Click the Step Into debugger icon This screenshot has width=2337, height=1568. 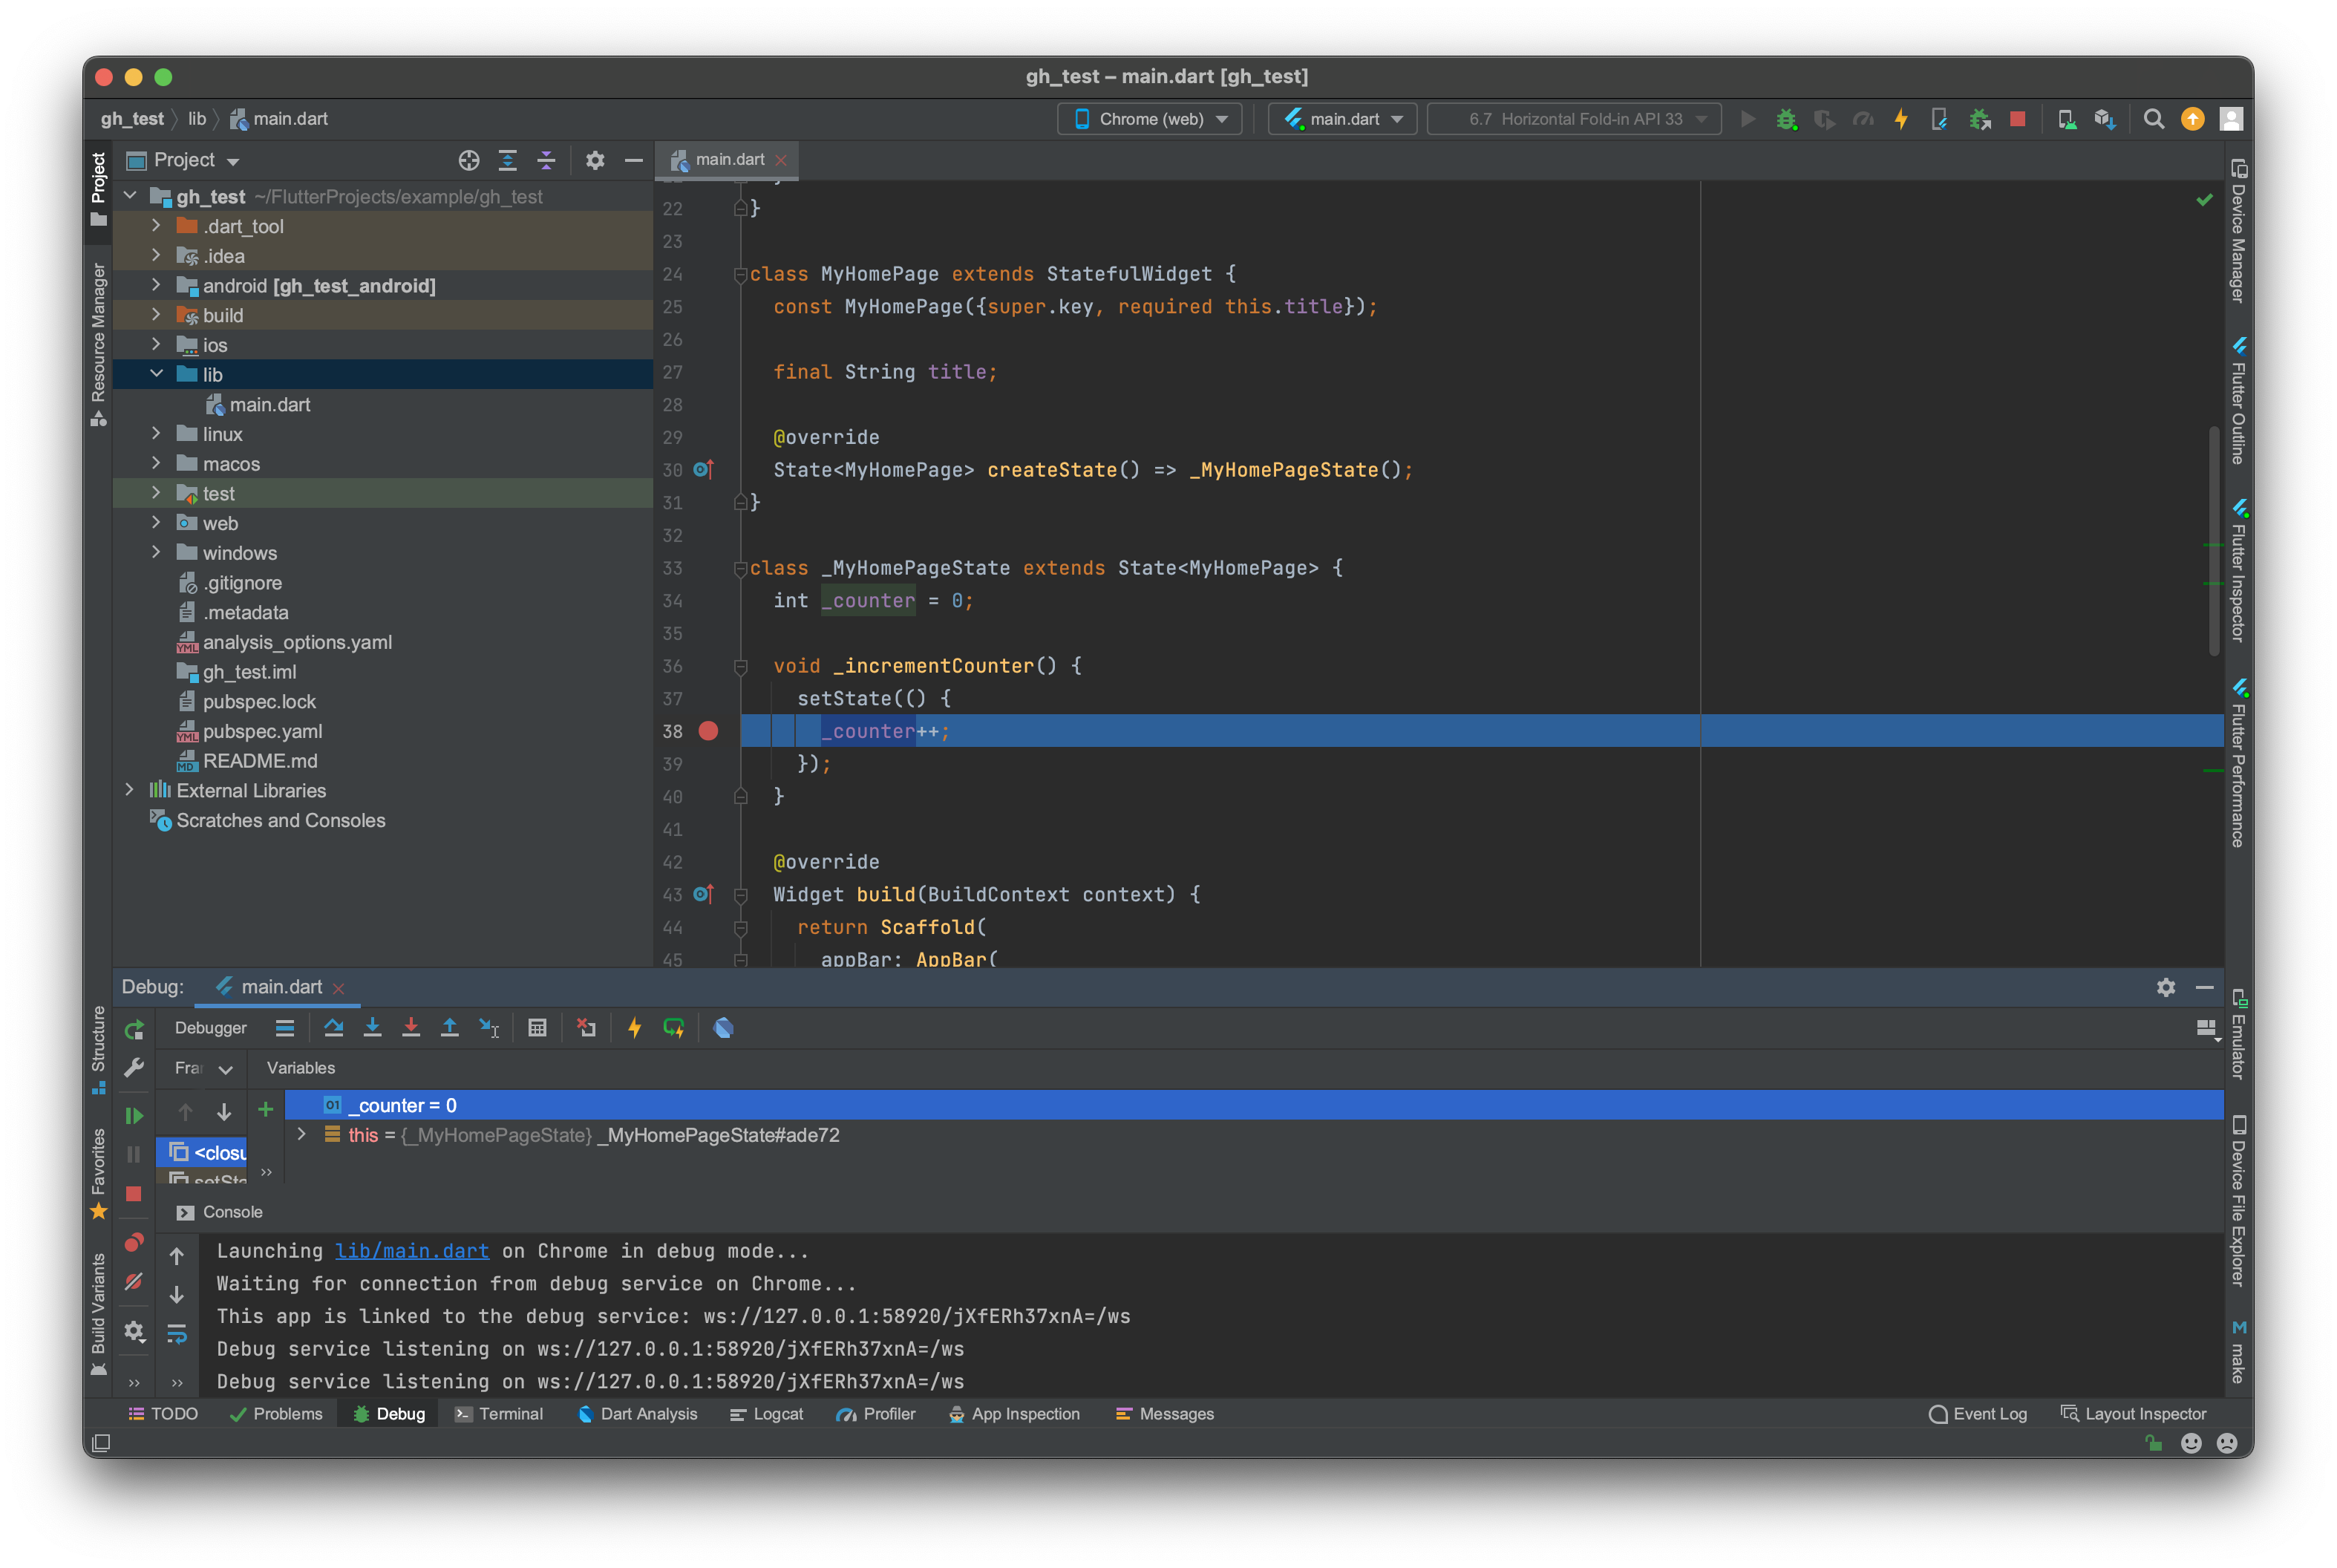372,1028
